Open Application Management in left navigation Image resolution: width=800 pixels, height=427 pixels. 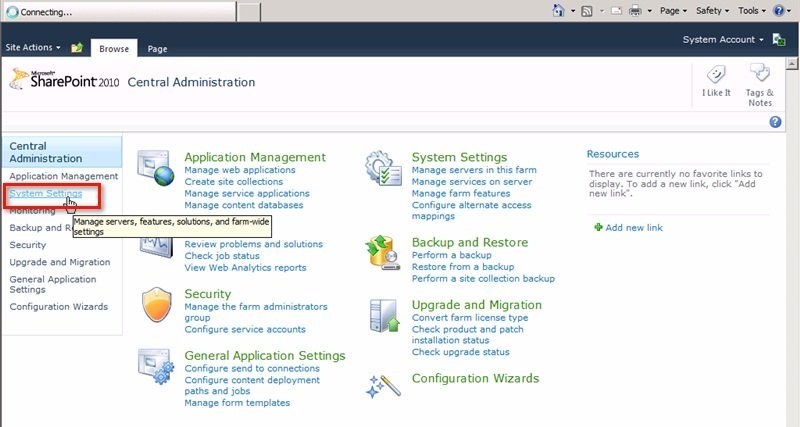pos(64,176)
